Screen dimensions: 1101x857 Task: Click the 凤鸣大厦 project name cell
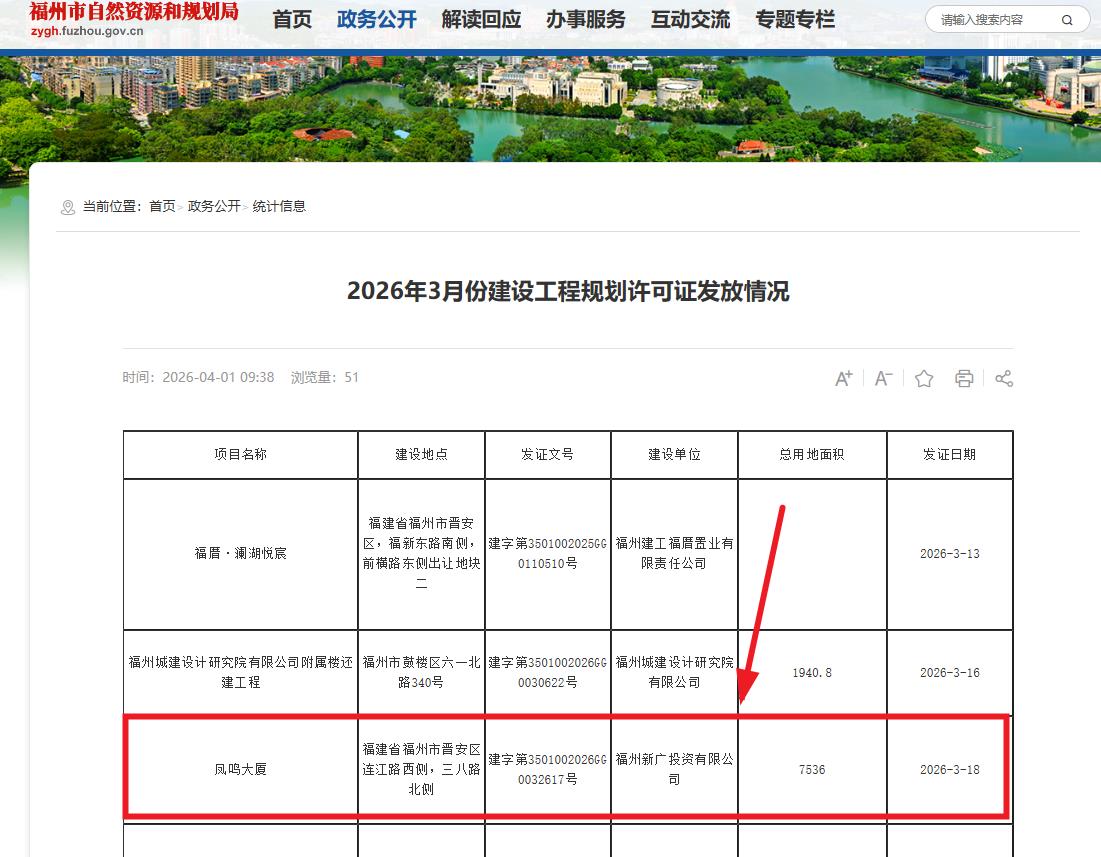tap(240, 770)
